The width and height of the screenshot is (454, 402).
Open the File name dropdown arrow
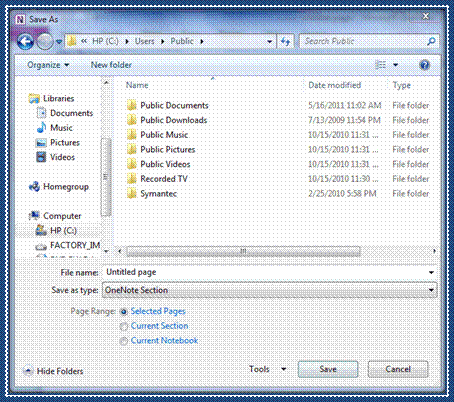[x=431, y=272]
